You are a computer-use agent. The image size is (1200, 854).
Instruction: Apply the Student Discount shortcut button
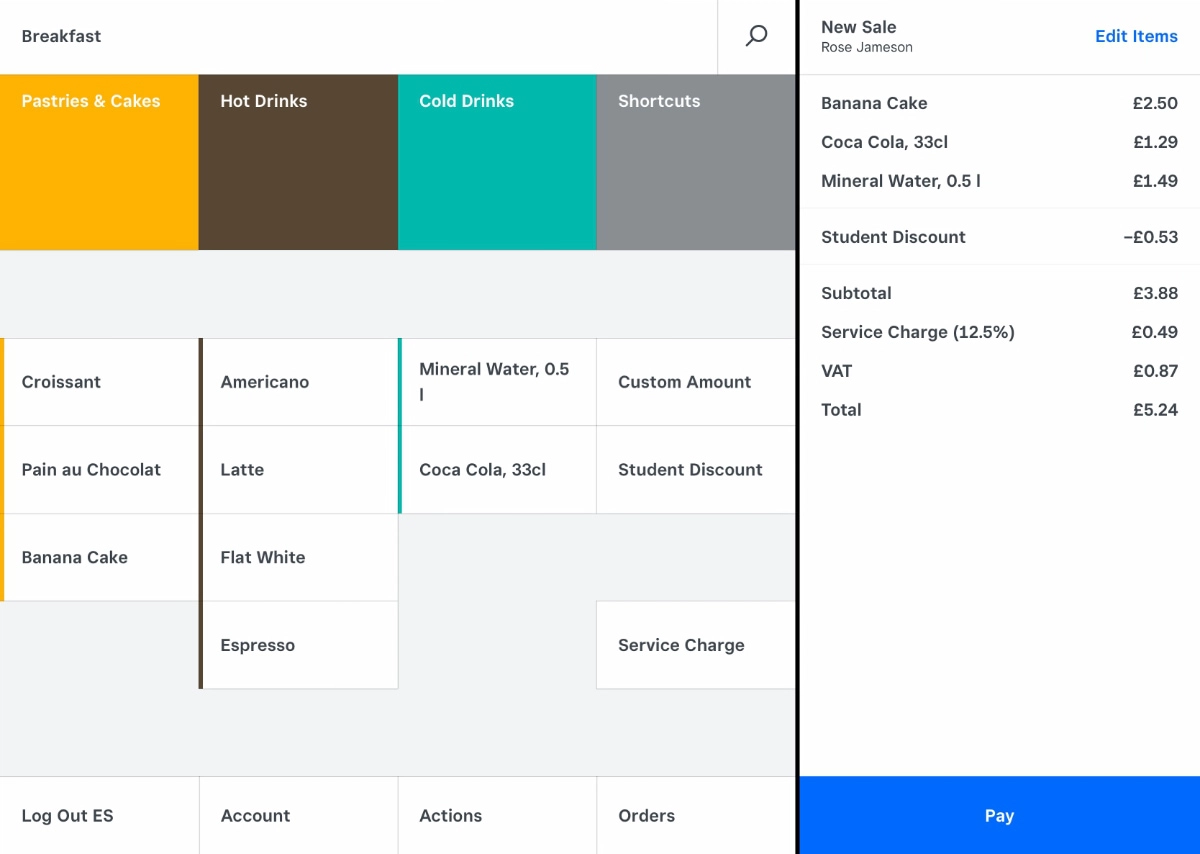696,470
